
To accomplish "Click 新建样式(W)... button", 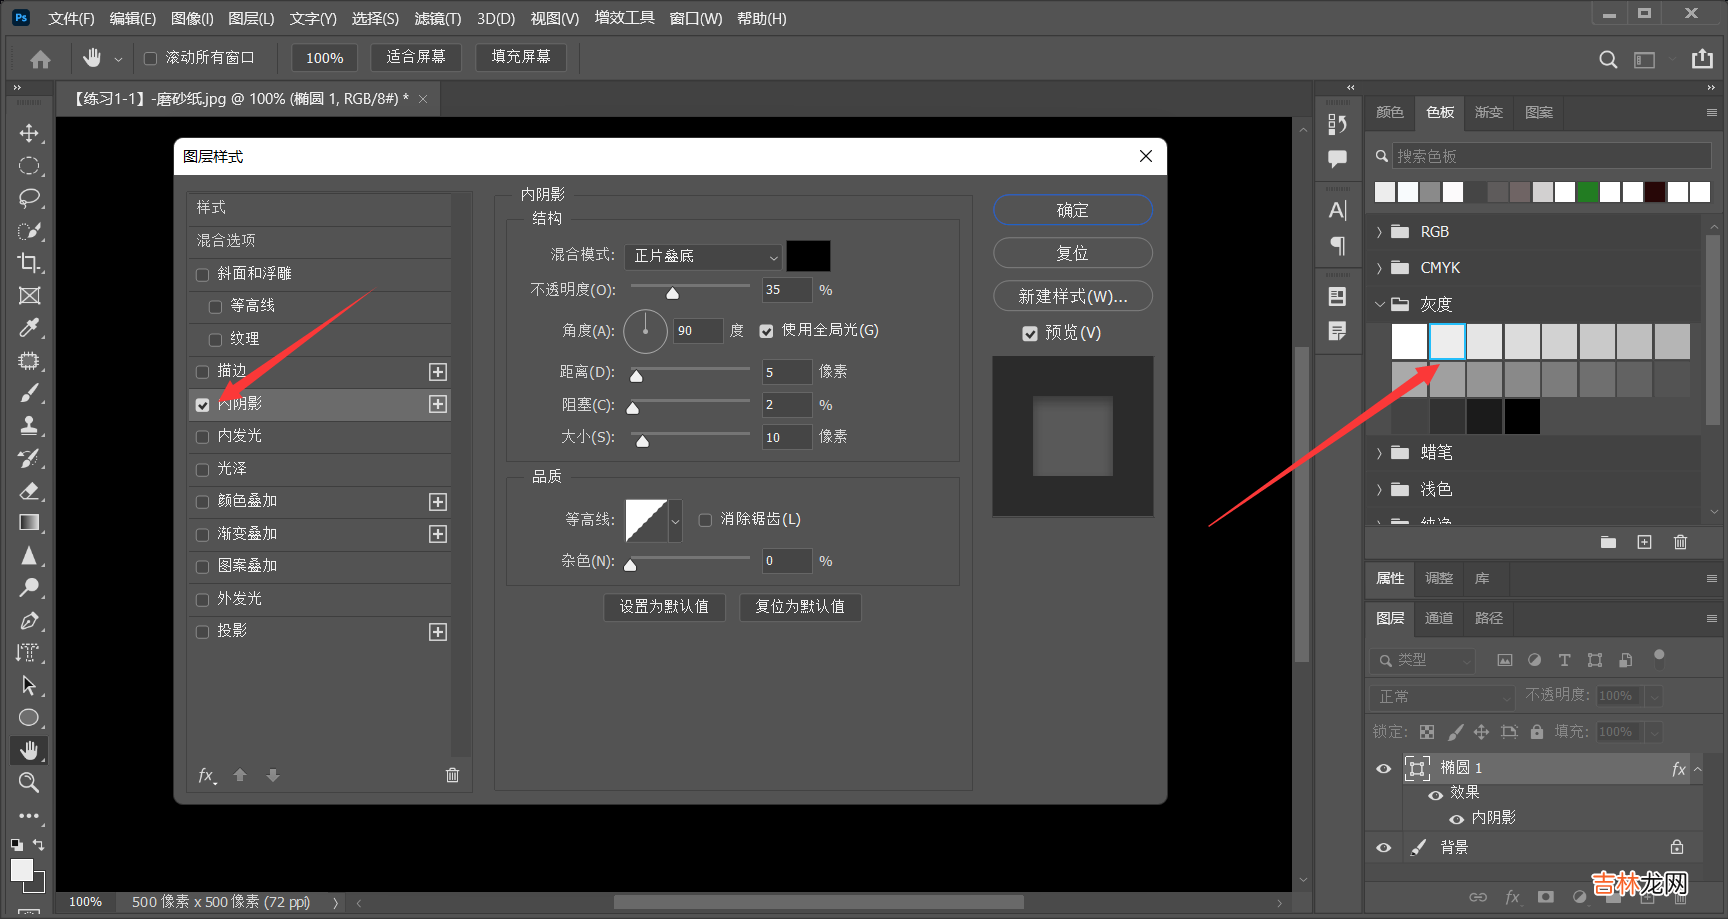I will click(x=1073, y=296).
